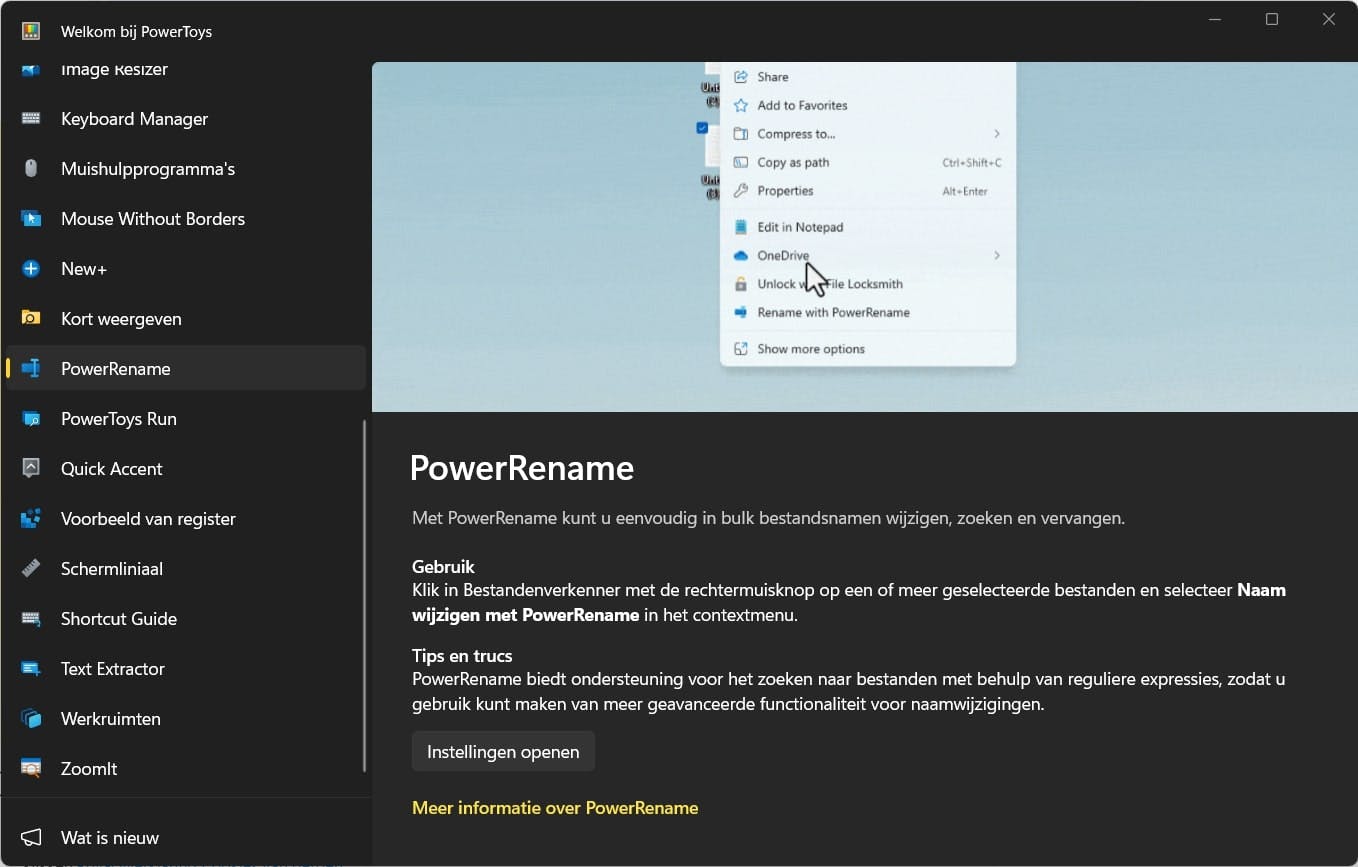Click the Instellingen openen button
The width and height of the screenshot is (1358, 867).
click(x=503, y=752)
